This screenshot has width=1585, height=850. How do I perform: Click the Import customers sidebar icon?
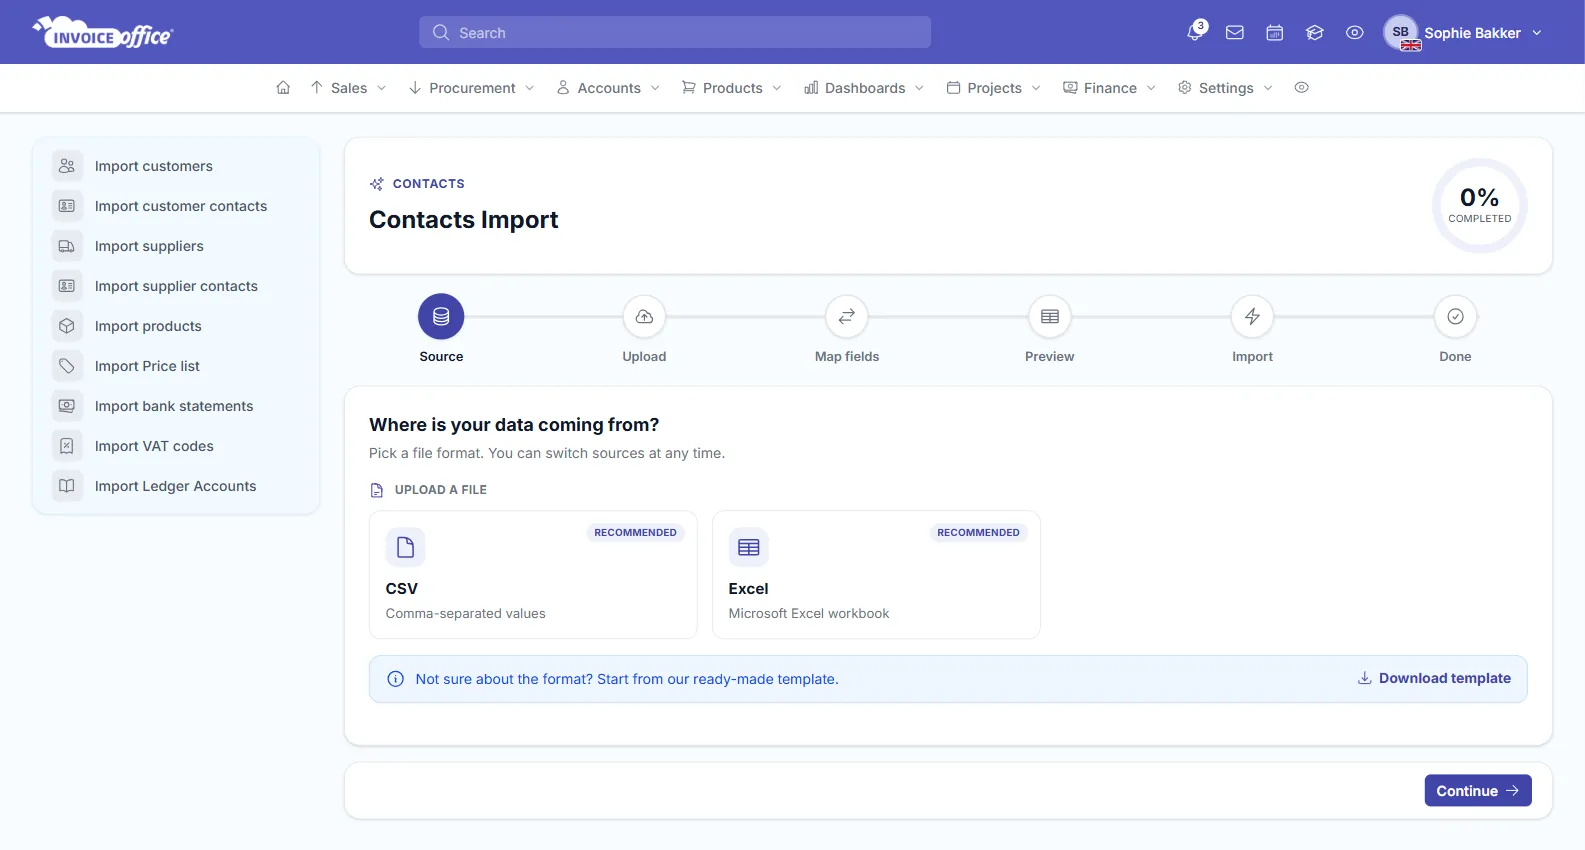67,166
